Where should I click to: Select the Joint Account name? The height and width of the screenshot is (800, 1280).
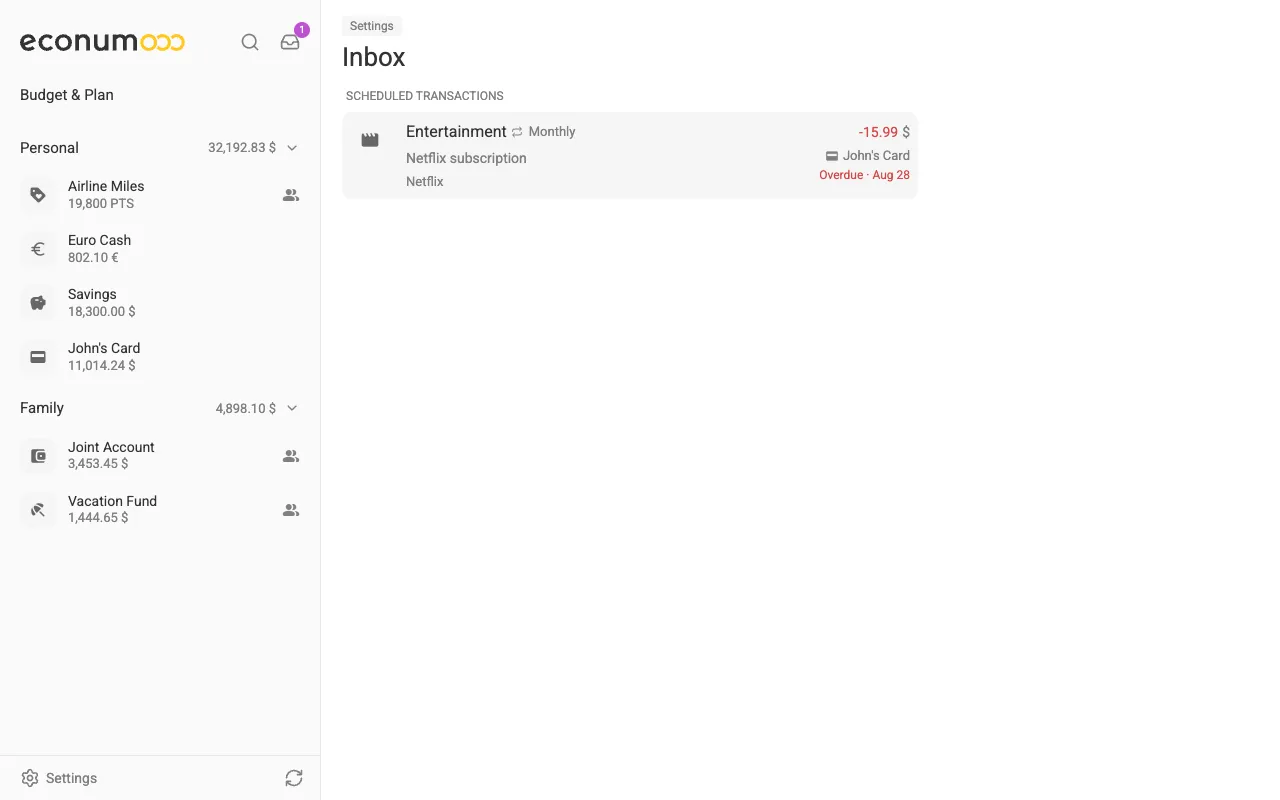111,447
